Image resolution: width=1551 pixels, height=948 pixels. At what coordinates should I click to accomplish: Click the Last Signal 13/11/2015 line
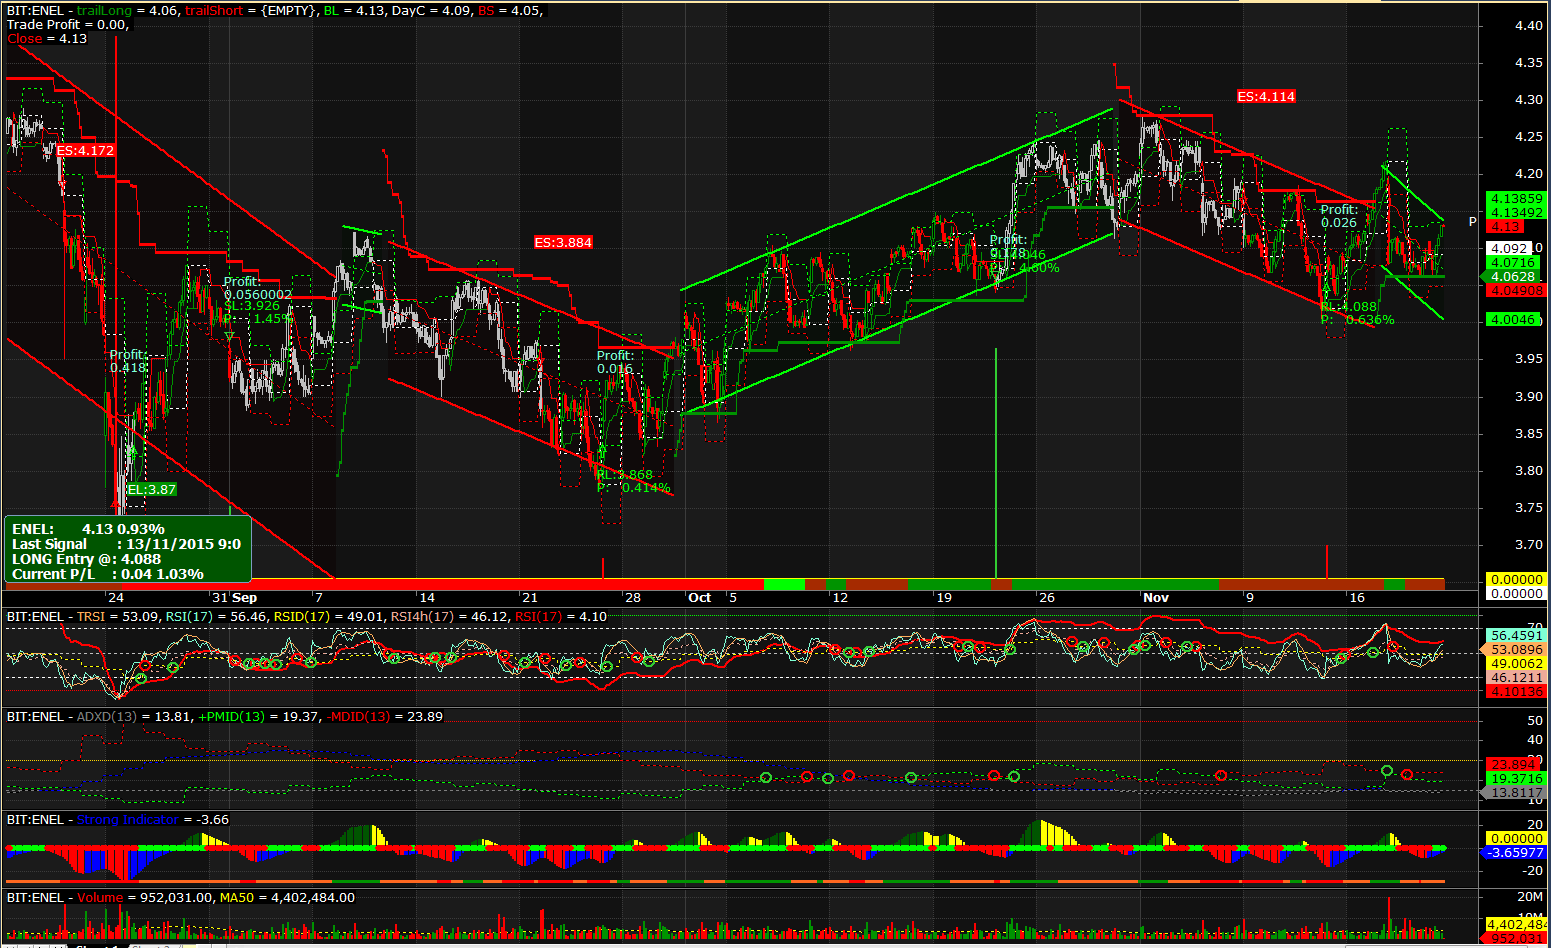(x=126, y=544)
